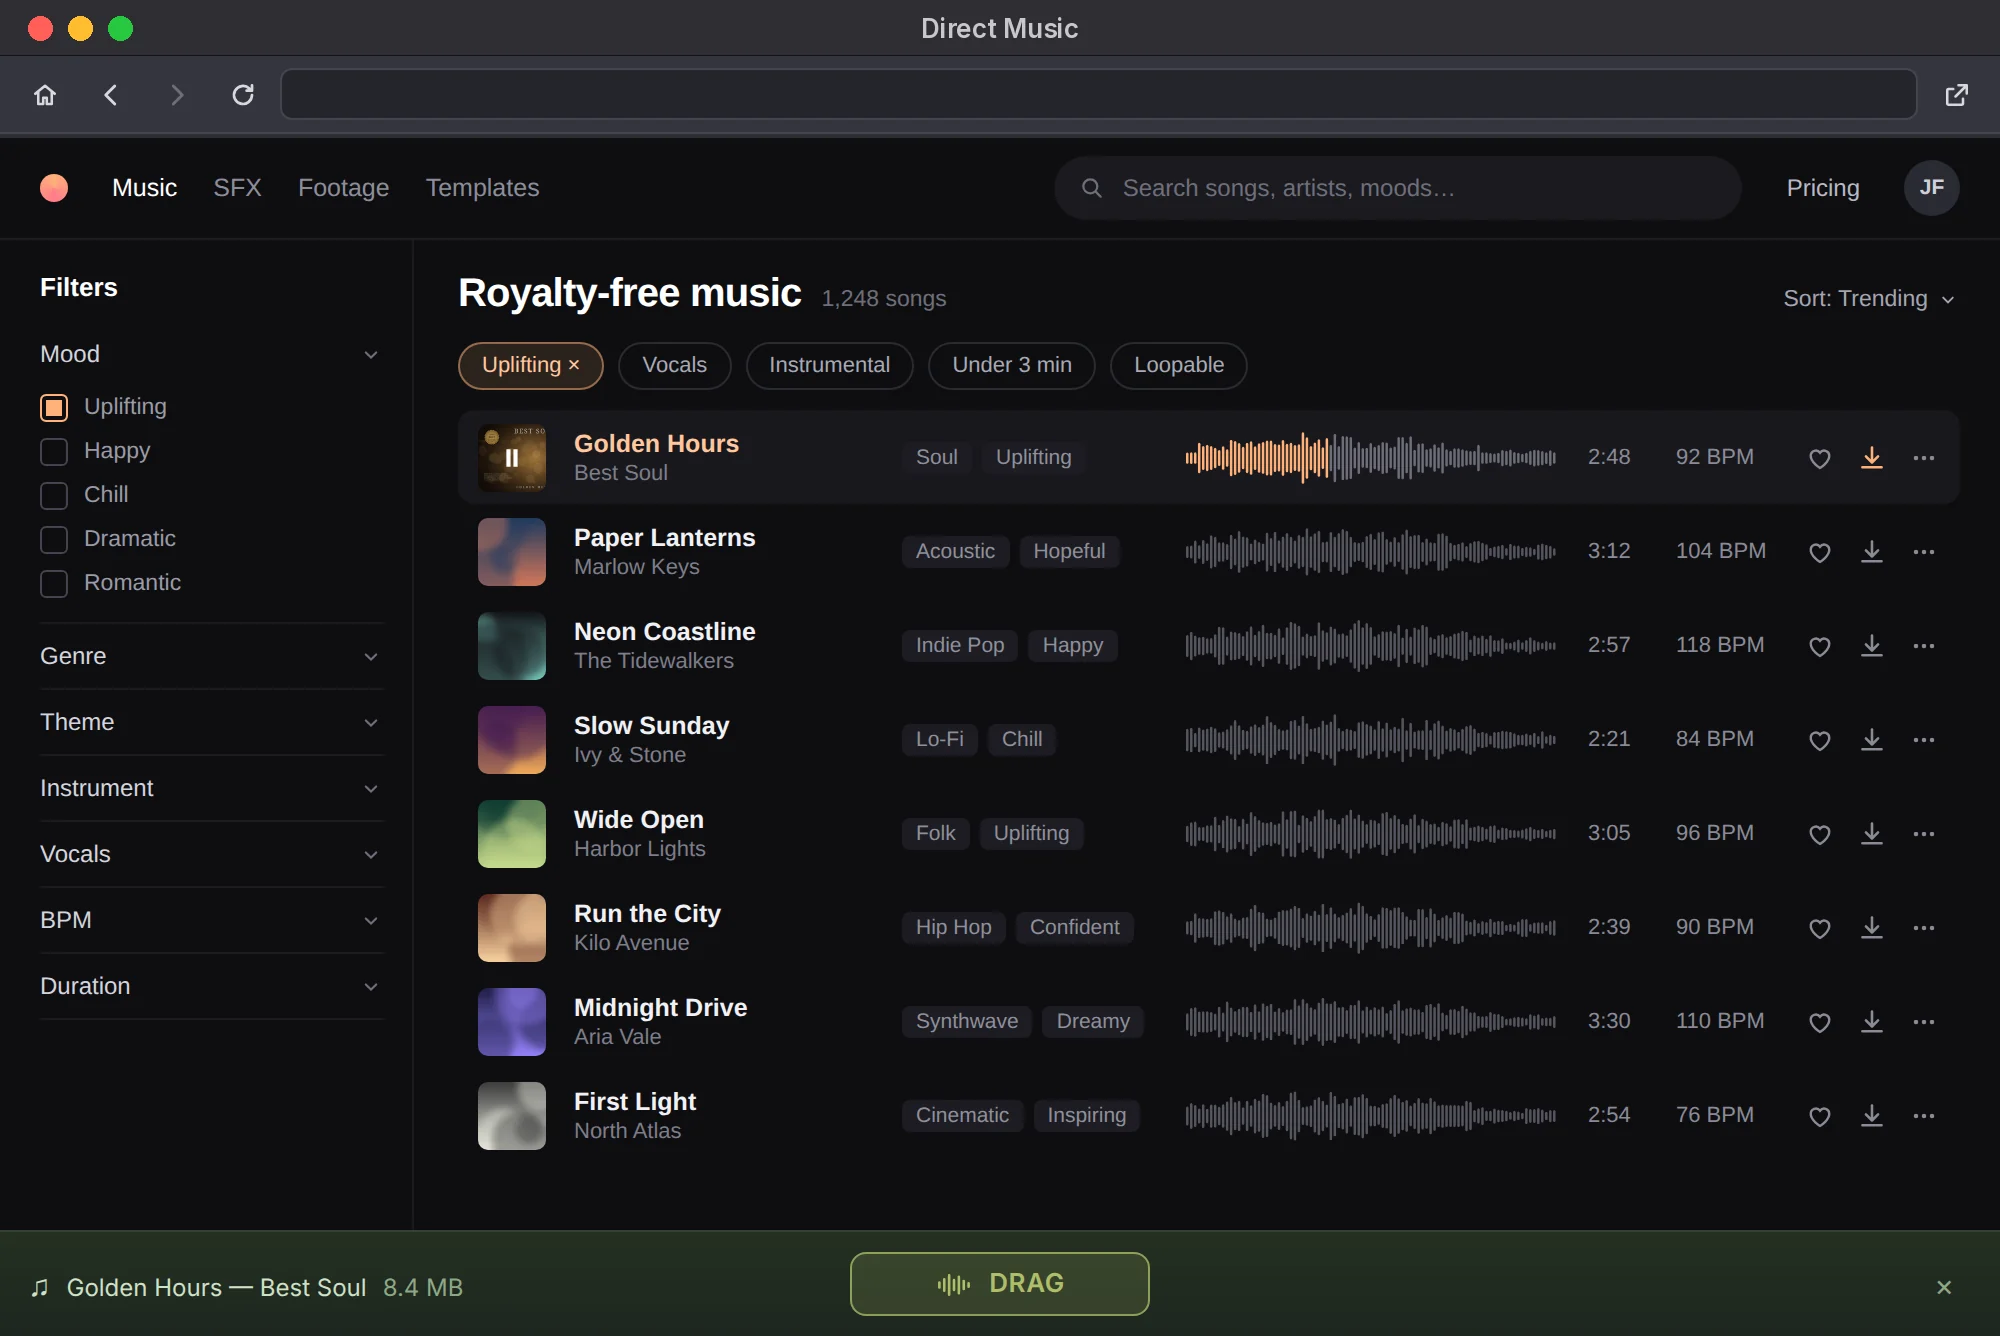Select the Romantic mood checkbox
2000x1336 pixels.
(x=54, y=583)
